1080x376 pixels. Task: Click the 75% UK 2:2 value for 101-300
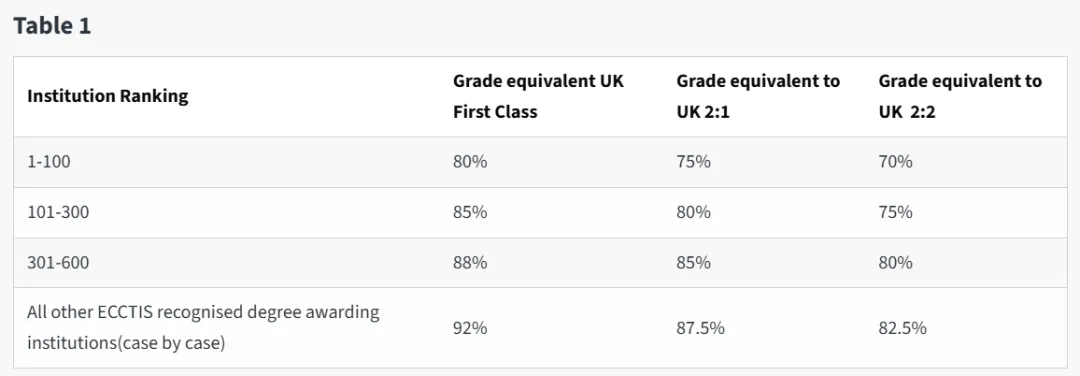coord(895,212)
